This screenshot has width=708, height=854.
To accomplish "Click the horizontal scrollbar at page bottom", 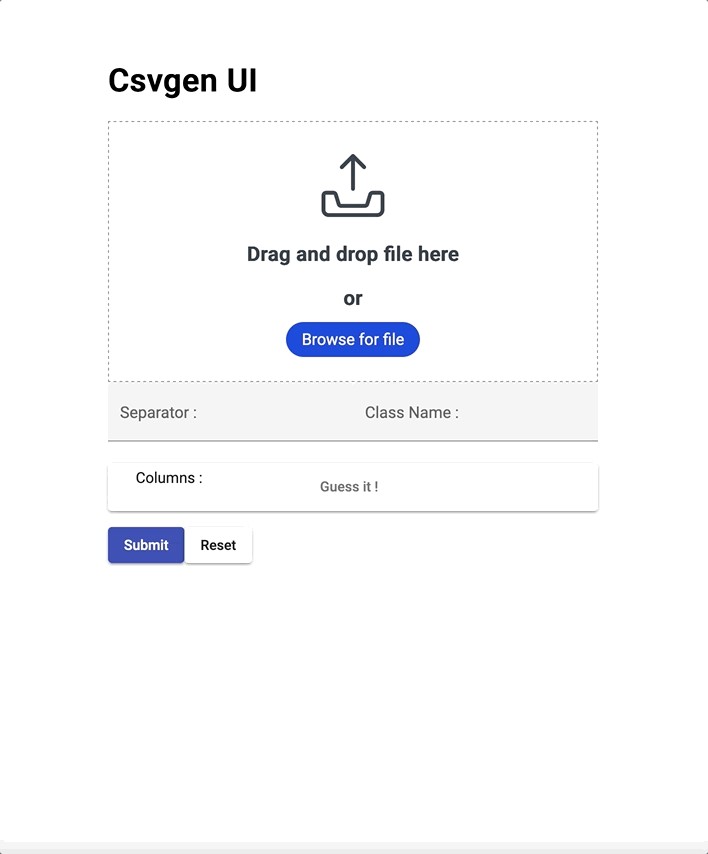I will [354, 847].
